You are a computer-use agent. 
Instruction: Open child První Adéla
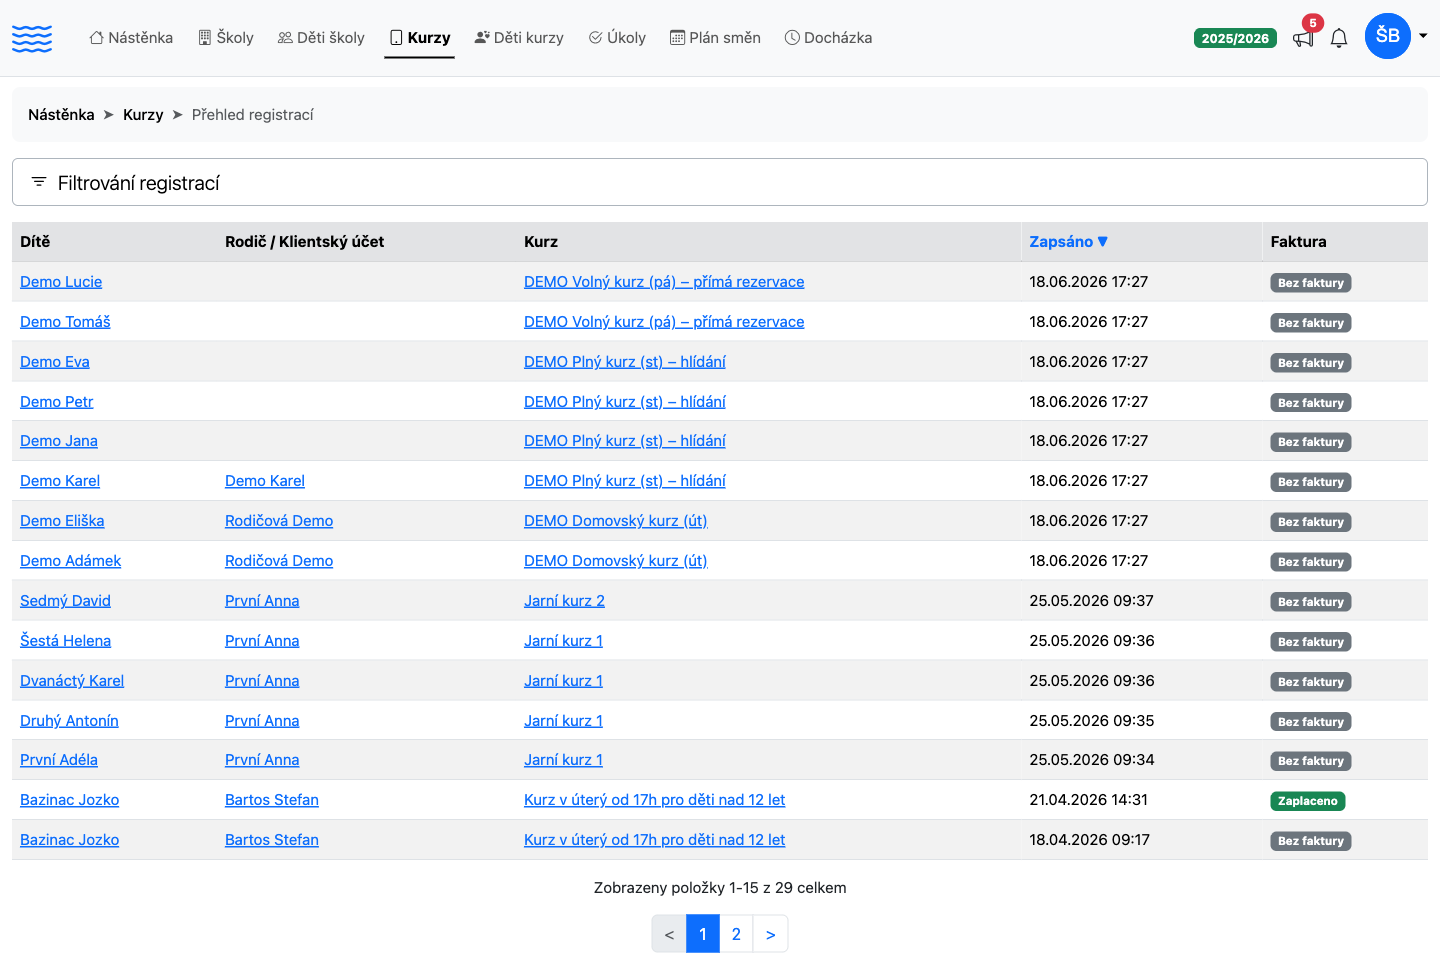(x=59, y=760)
